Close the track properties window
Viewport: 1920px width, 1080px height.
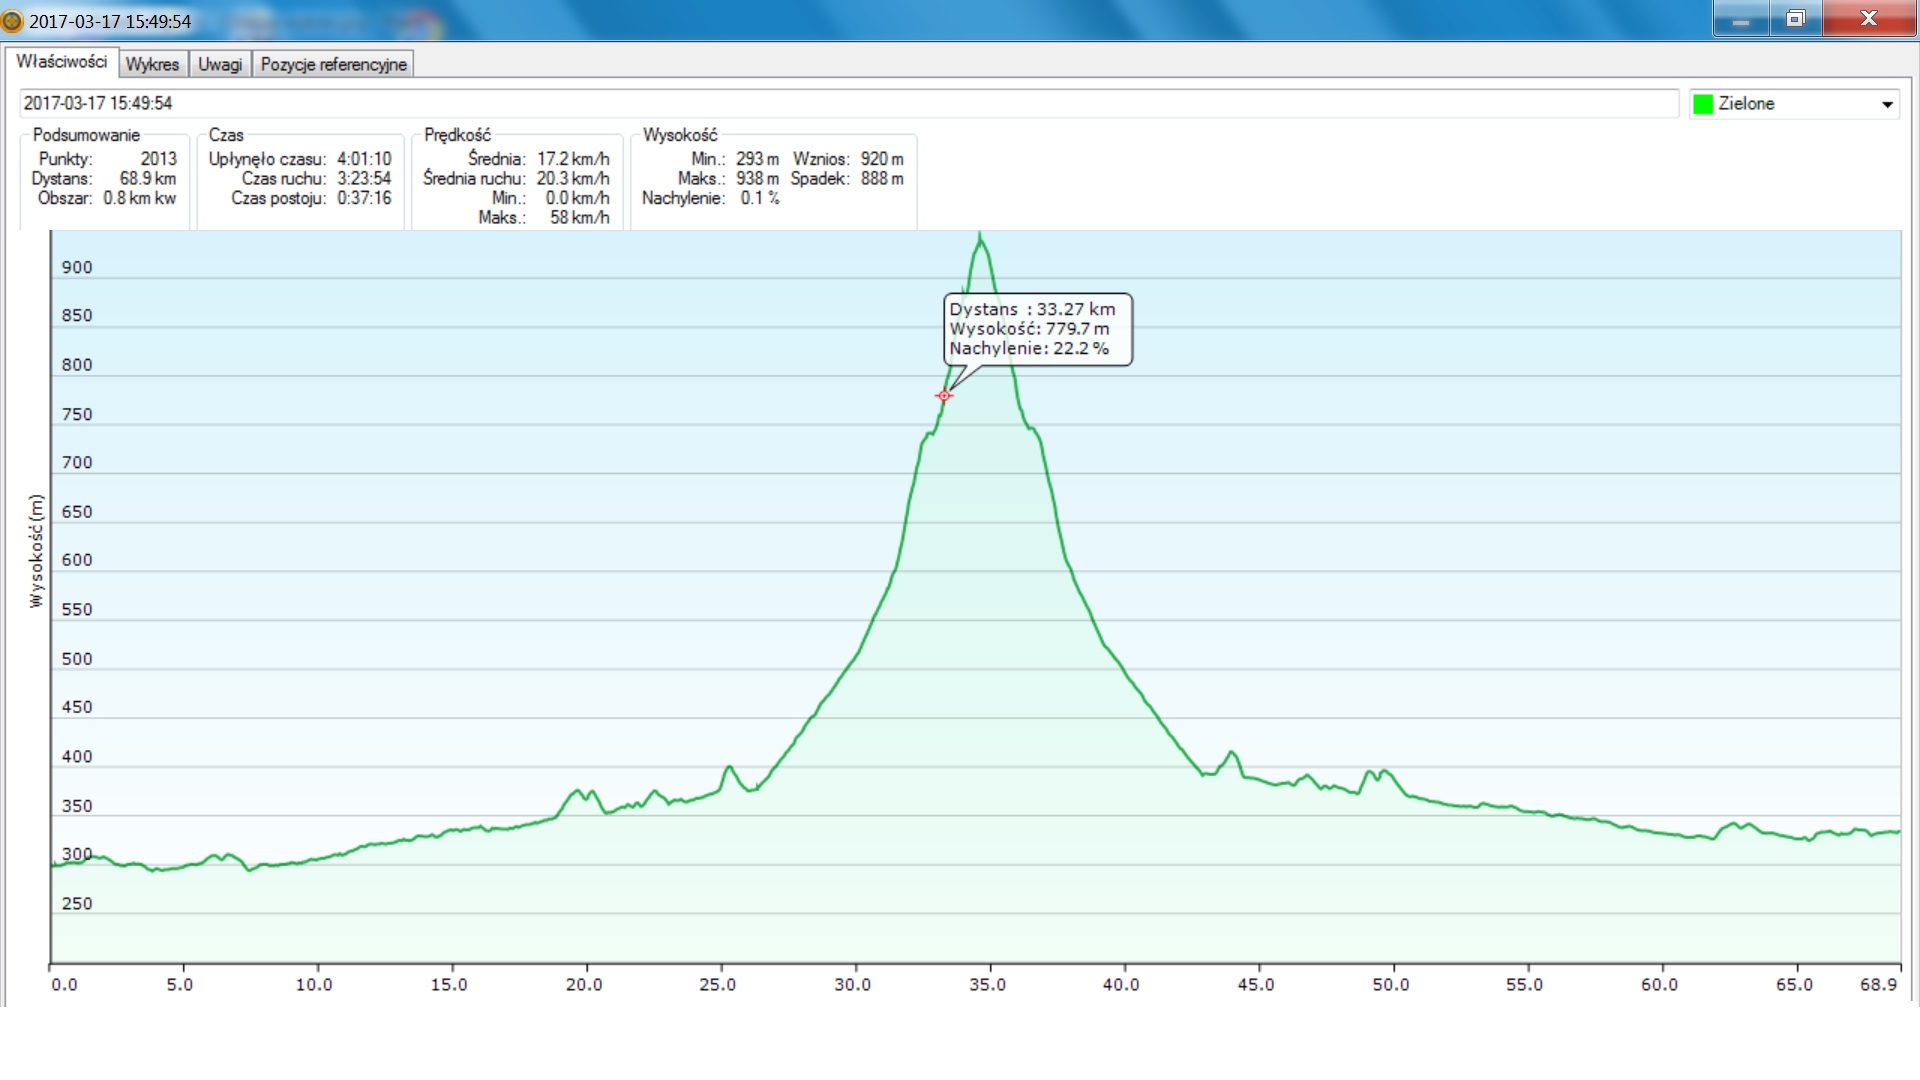(x=1868, y=19)
